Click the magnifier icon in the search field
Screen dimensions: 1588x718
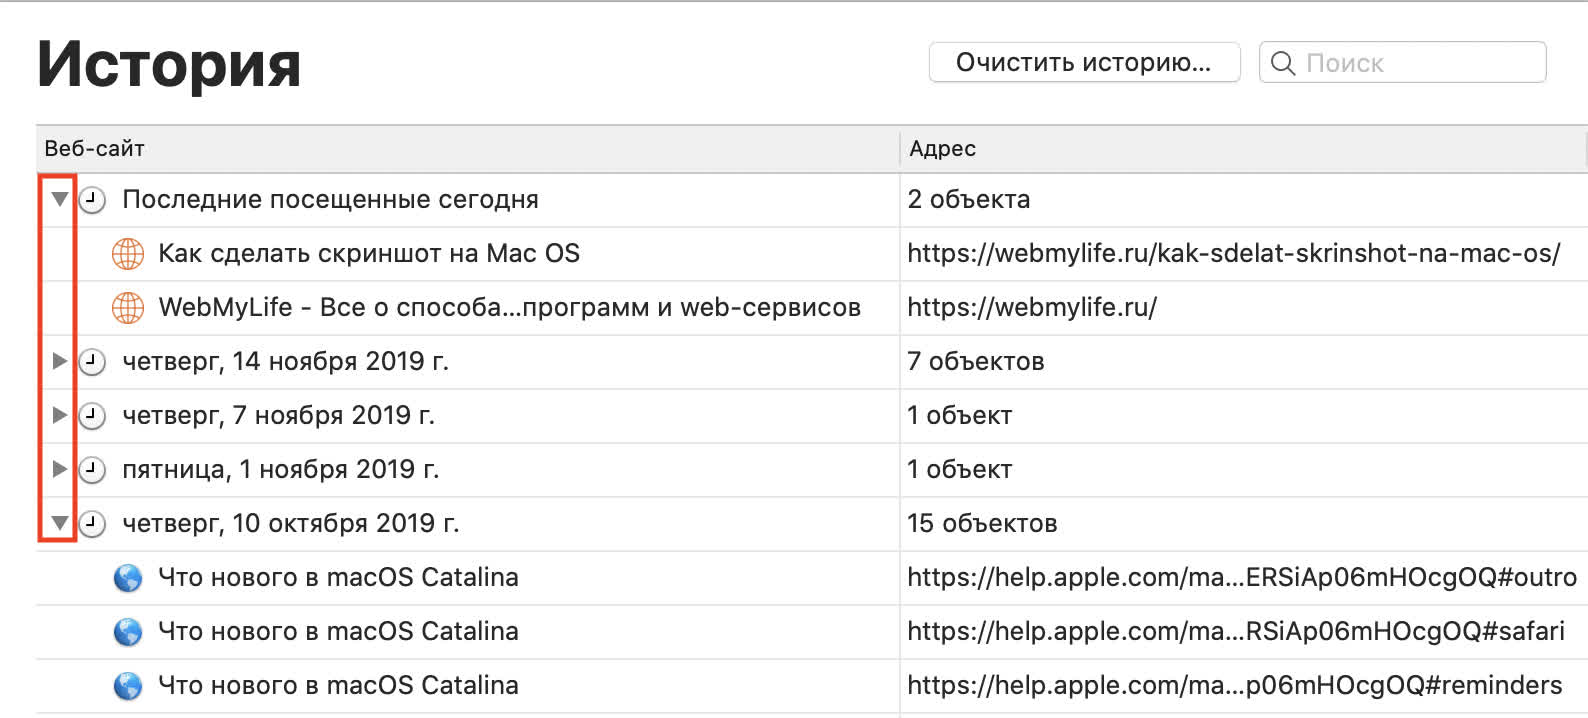pos(1283,63)
